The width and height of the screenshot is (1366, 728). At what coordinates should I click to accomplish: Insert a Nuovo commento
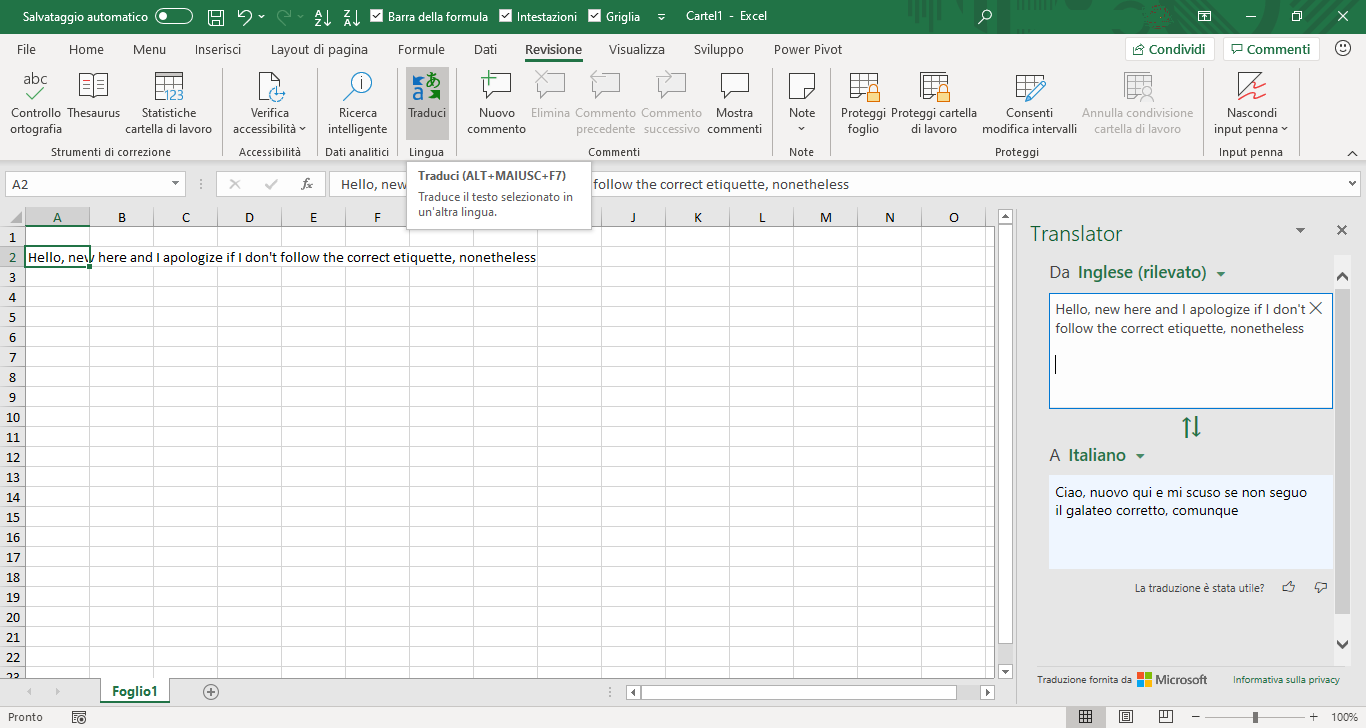496,103
